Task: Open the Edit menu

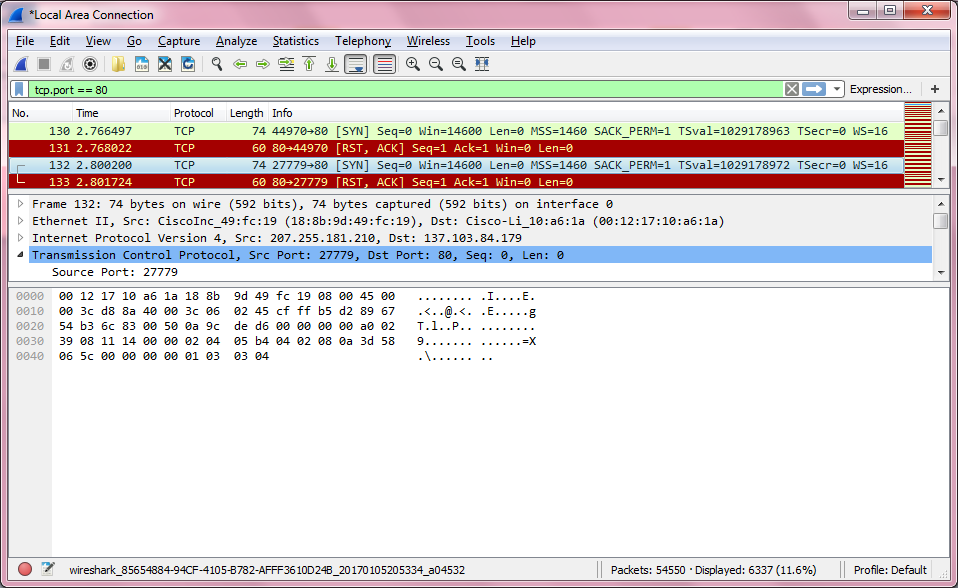Action: 60,41
